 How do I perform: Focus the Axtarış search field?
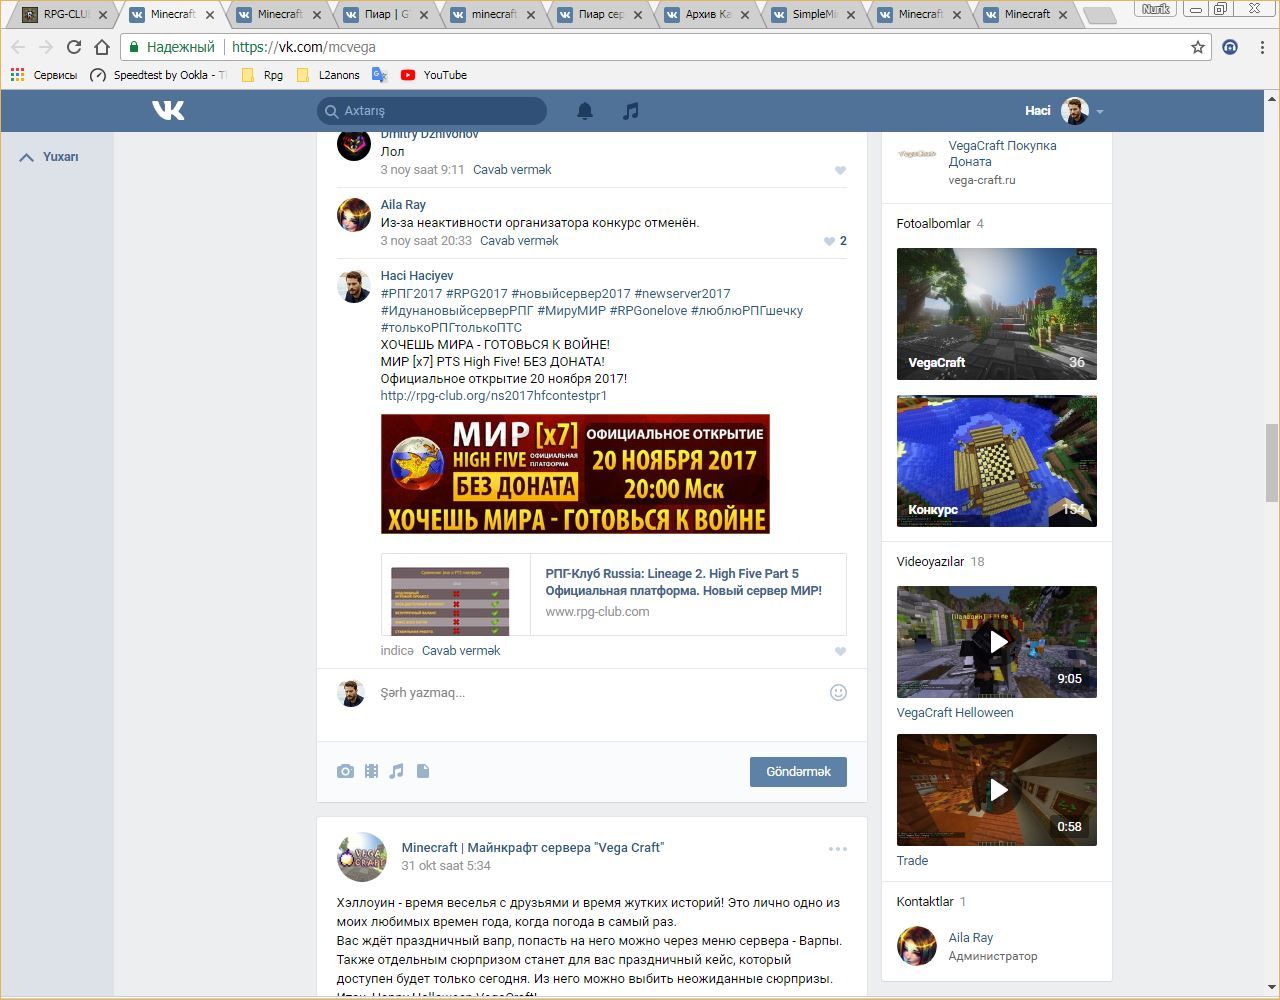tap(432, 111)
